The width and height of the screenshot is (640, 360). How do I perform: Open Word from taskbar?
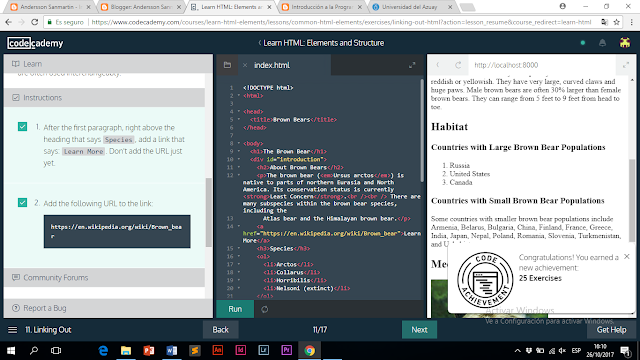tap(172, 351)
